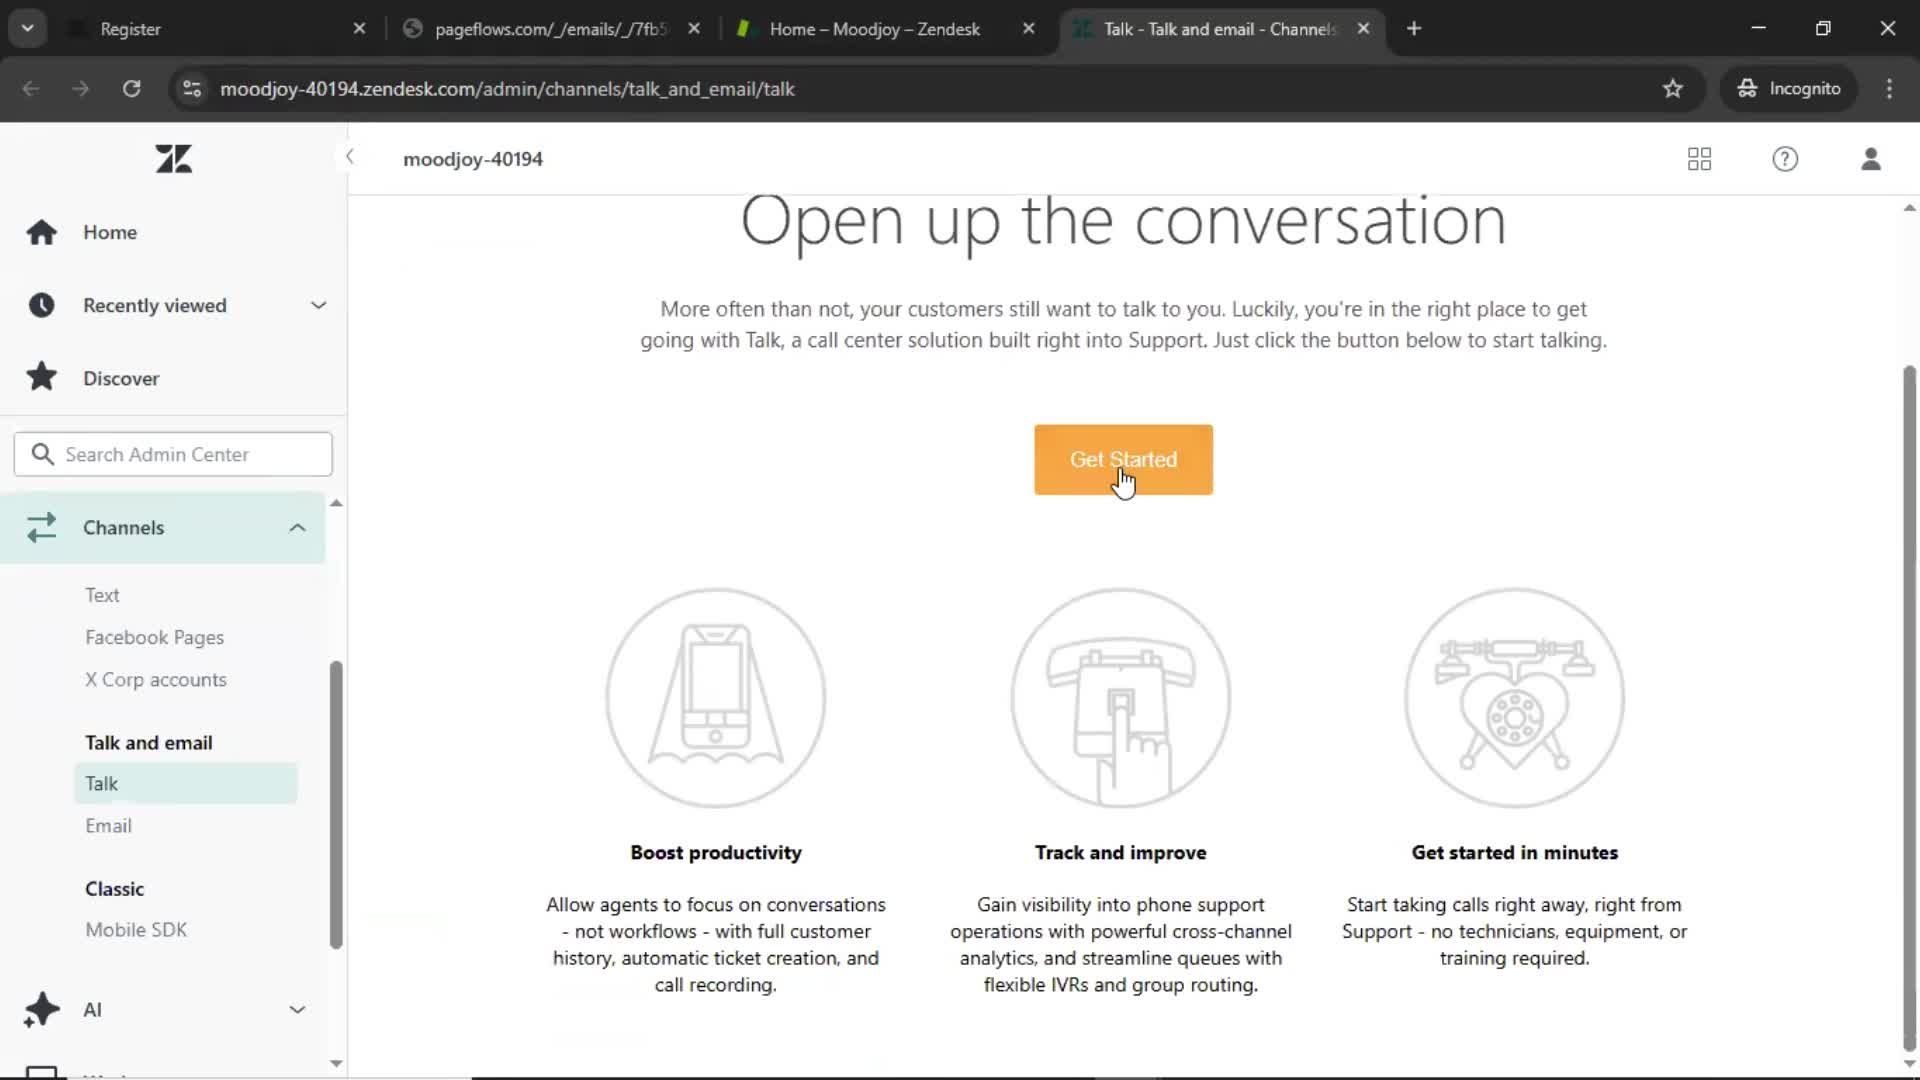Open Email under Talk and email

(x=108, y=826)
